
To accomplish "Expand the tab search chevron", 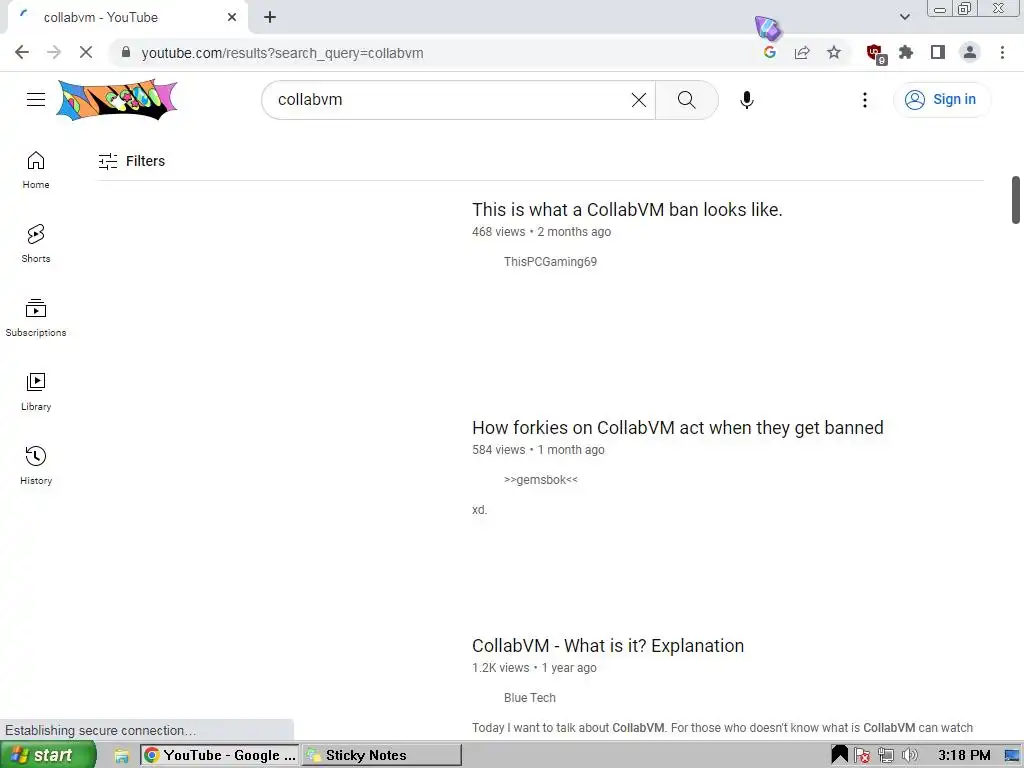I will point(904,17).
